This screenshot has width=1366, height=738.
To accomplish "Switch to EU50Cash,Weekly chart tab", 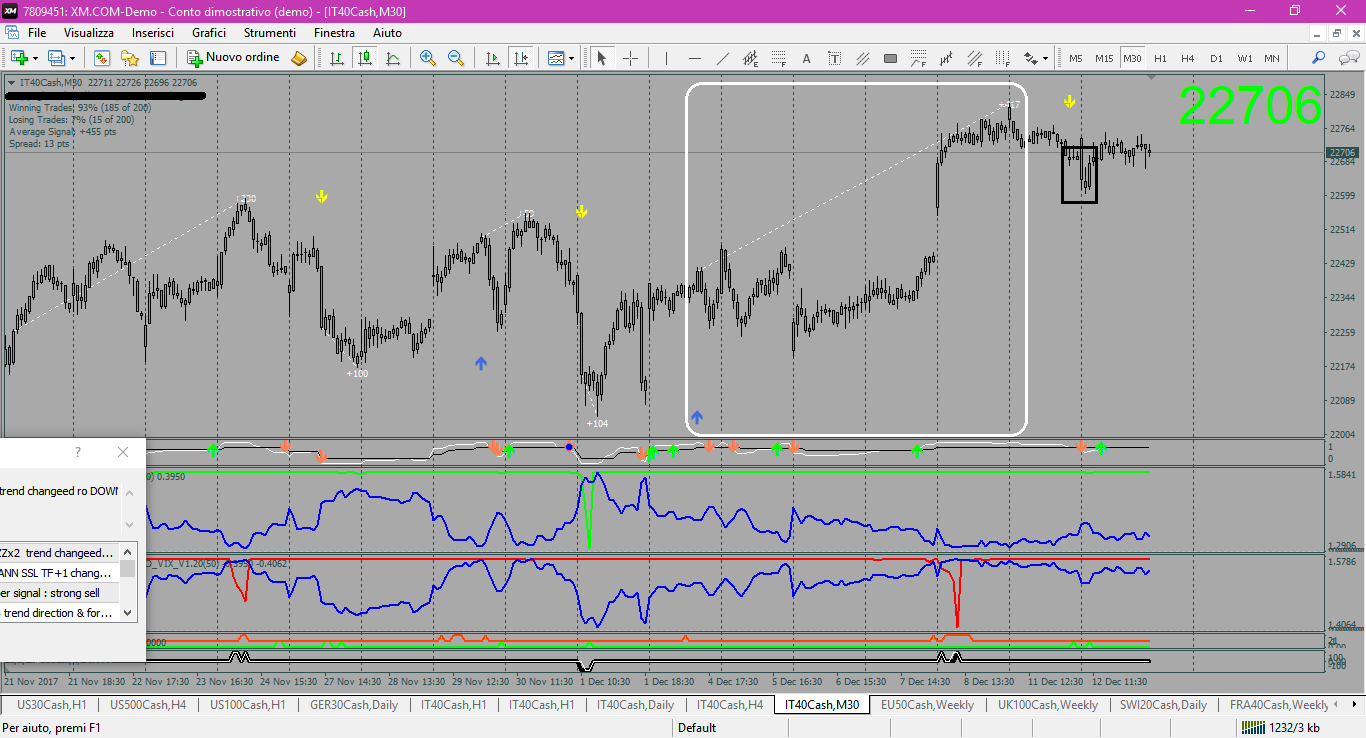I will tap(927, 705).
